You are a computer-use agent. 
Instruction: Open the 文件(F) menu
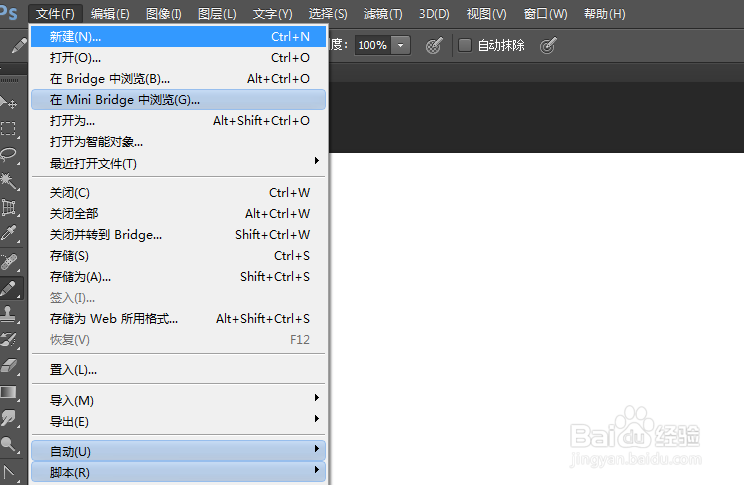[x=55, y=14]
